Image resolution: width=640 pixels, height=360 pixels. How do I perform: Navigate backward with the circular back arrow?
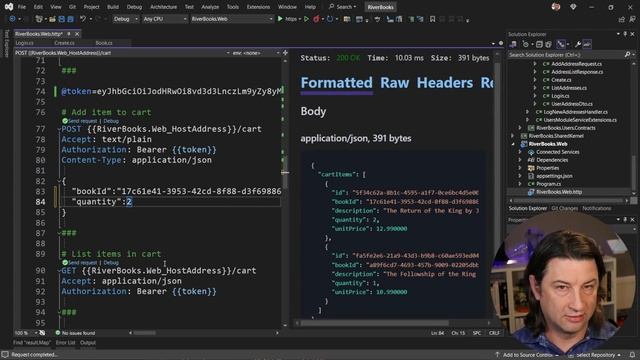12,19
